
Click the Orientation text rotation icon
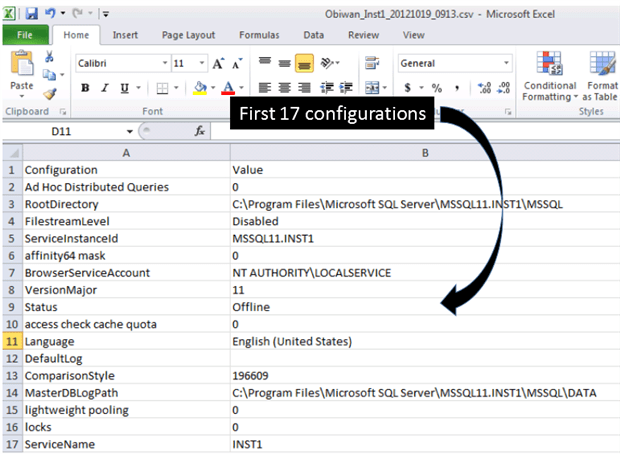click(x=327, y=63)
